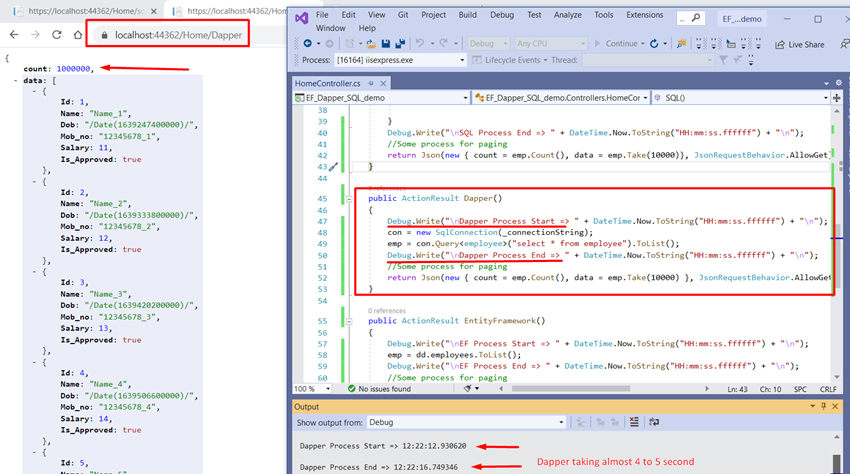Click the editor horizontal scrollbar thumb
This screenshot has height=474, width=850.
[x=571, y=388]
